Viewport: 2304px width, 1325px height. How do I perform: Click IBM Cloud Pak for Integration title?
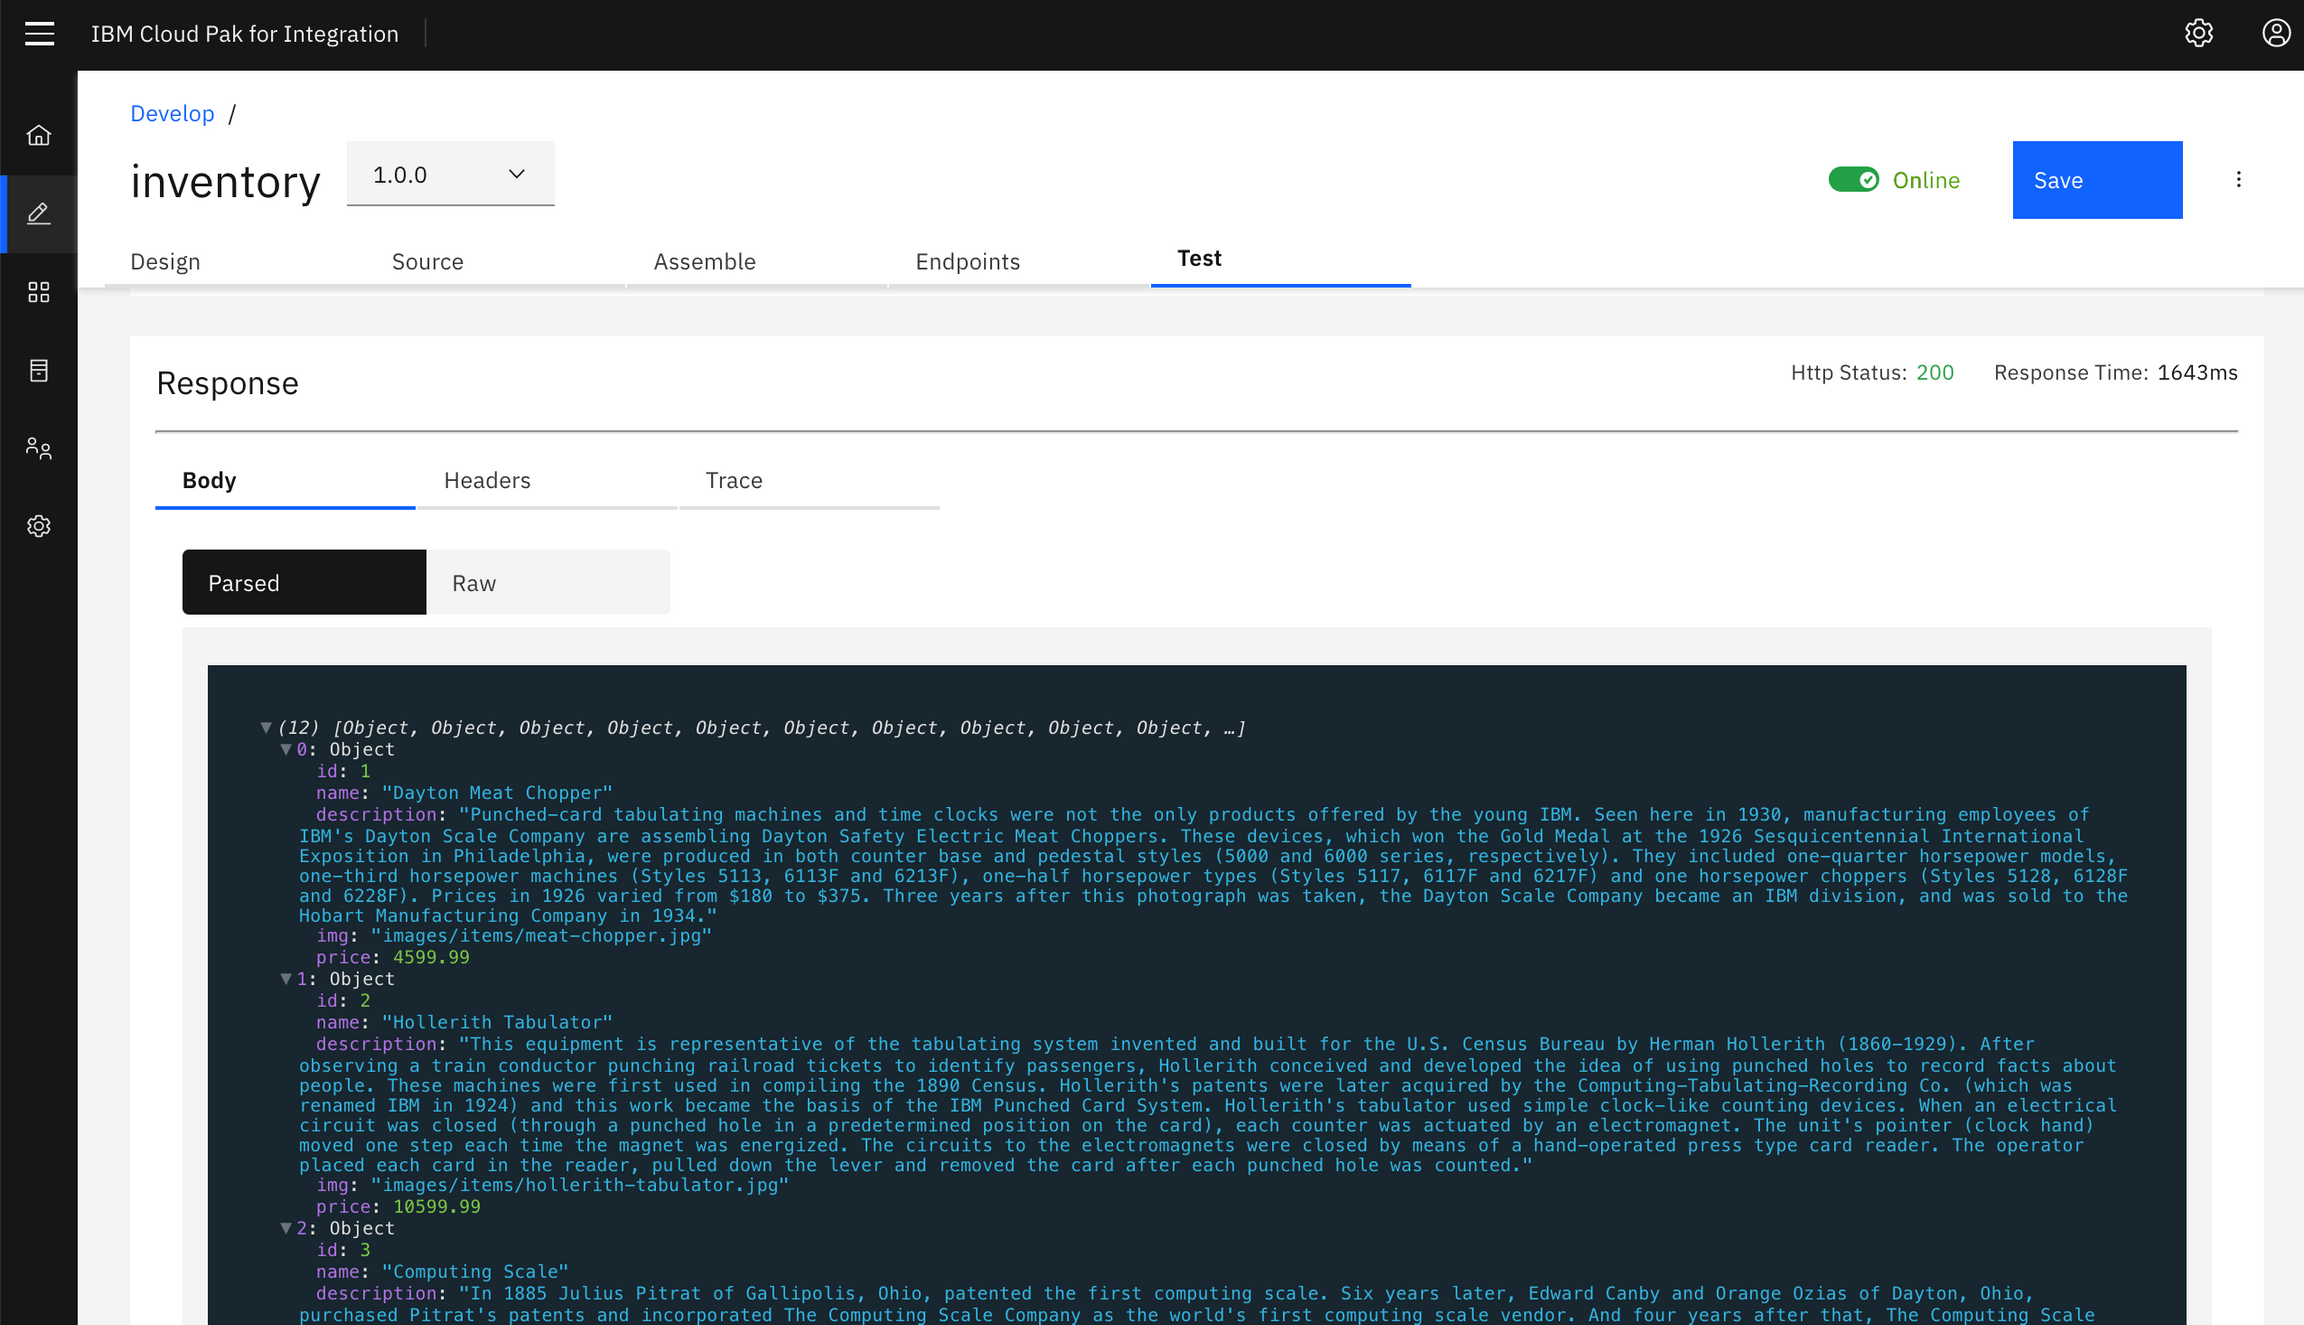(x=245, y=34)
